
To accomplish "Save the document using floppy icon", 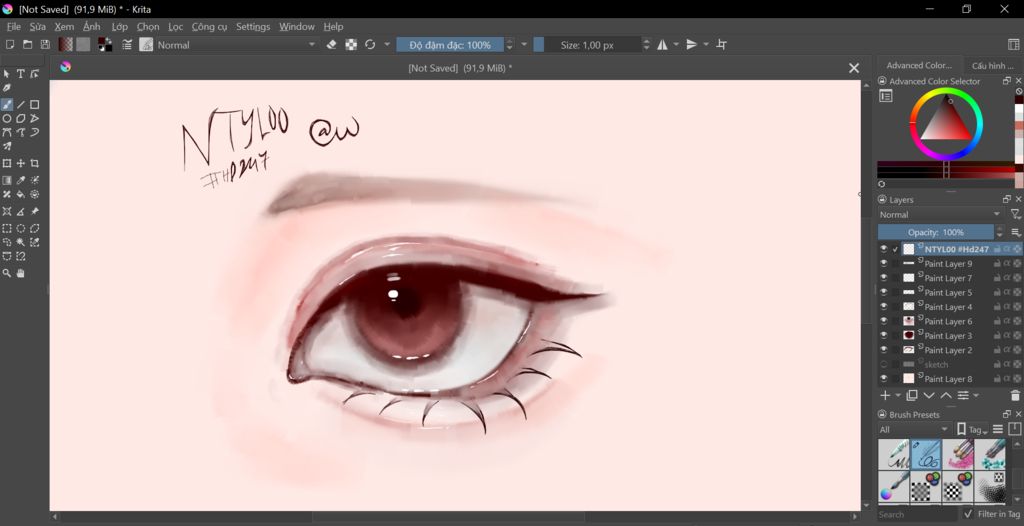I will (x=45, y=44).
